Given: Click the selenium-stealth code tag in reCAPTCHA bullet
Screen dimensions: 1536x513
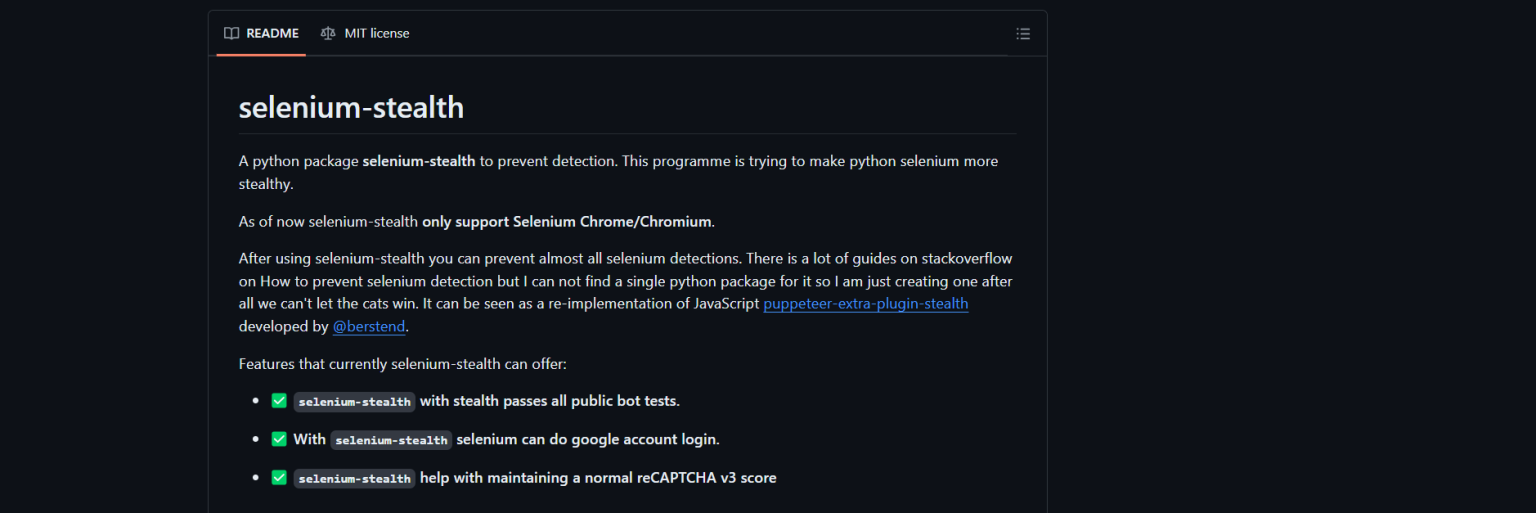Looking at the screenshot, I should pyautogui.click(x=354, y=479).
